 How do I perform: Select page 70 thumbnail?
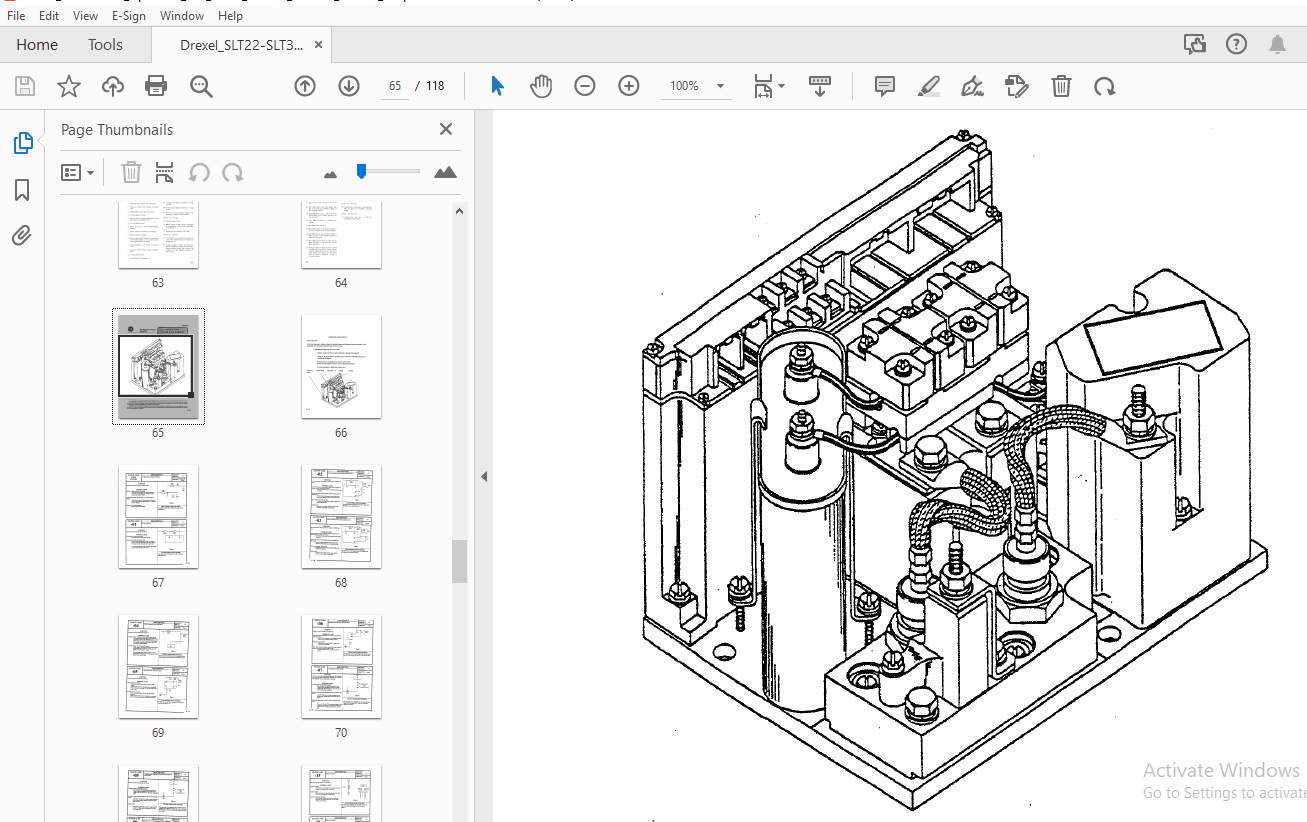pyautogui.click(x=341, y=666)
